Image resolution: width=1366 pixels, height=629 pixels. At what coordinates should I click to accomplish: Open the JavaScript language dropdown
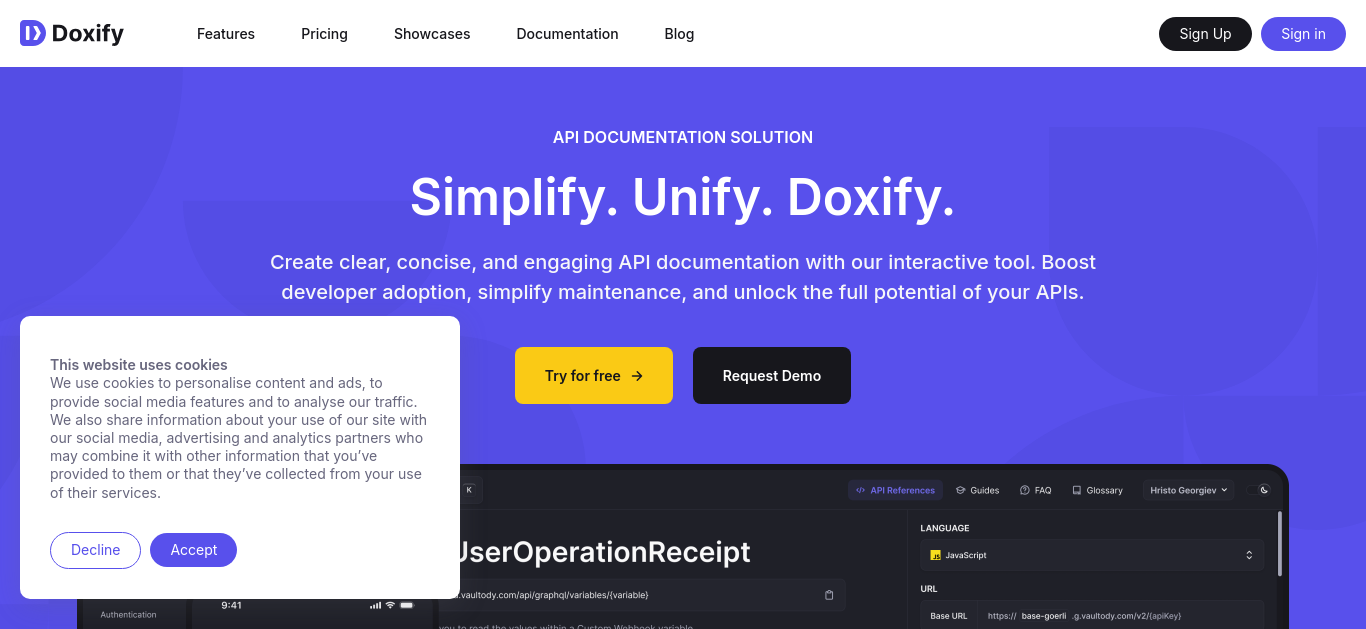(x=1092, y=555)
